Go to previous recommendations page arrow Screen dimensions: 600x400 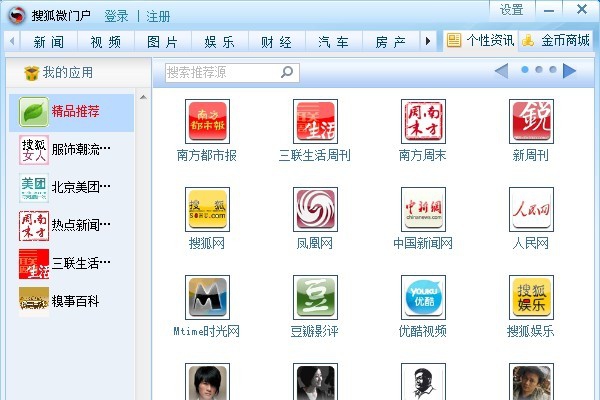point(501,71)
